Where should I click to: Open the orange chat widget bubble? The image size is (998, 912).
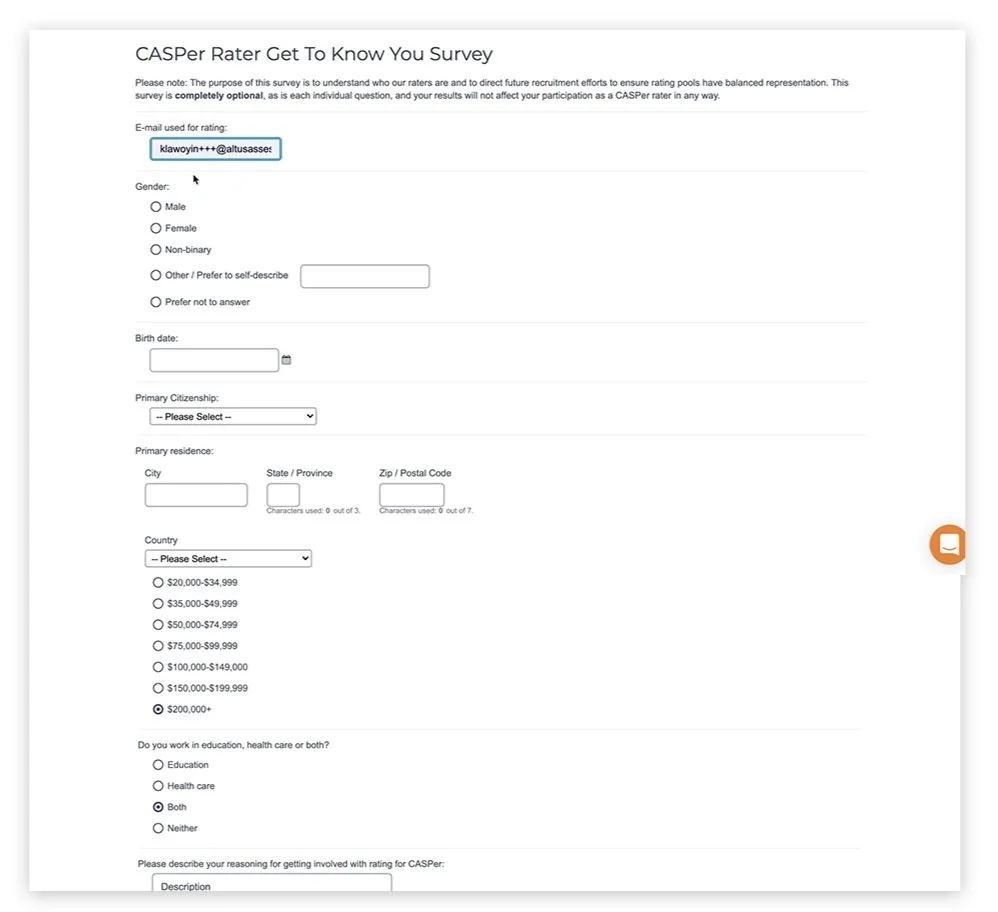point(948,545)
